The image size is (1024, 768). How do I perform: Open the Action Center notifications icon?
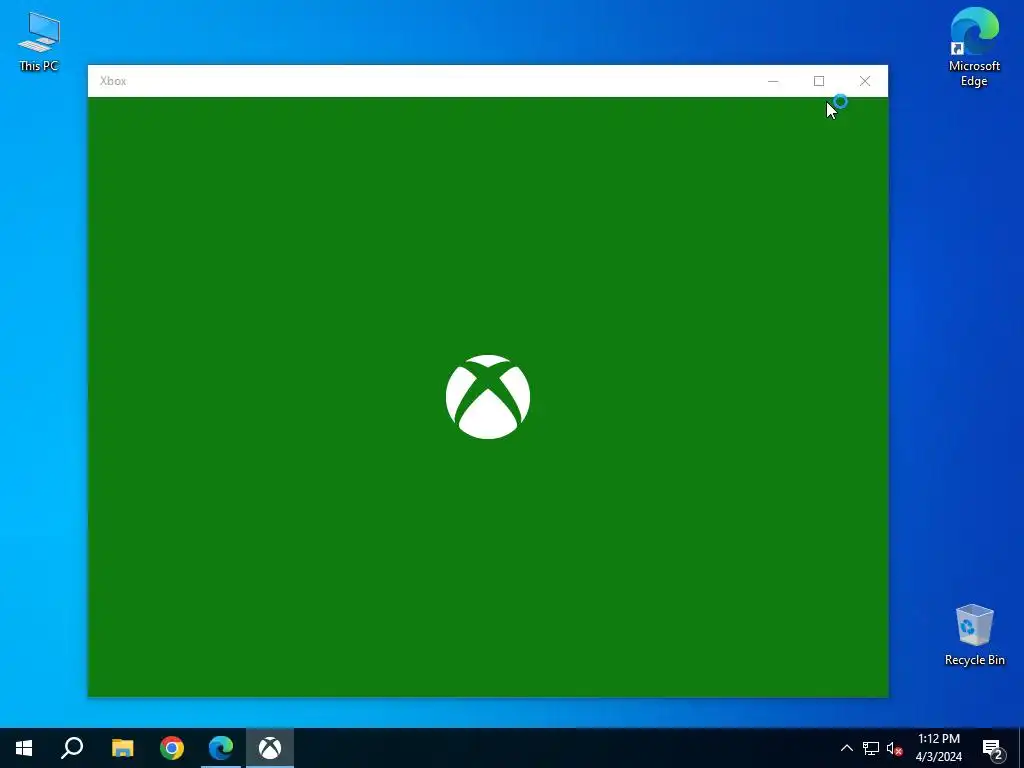[x=993, y=749]
